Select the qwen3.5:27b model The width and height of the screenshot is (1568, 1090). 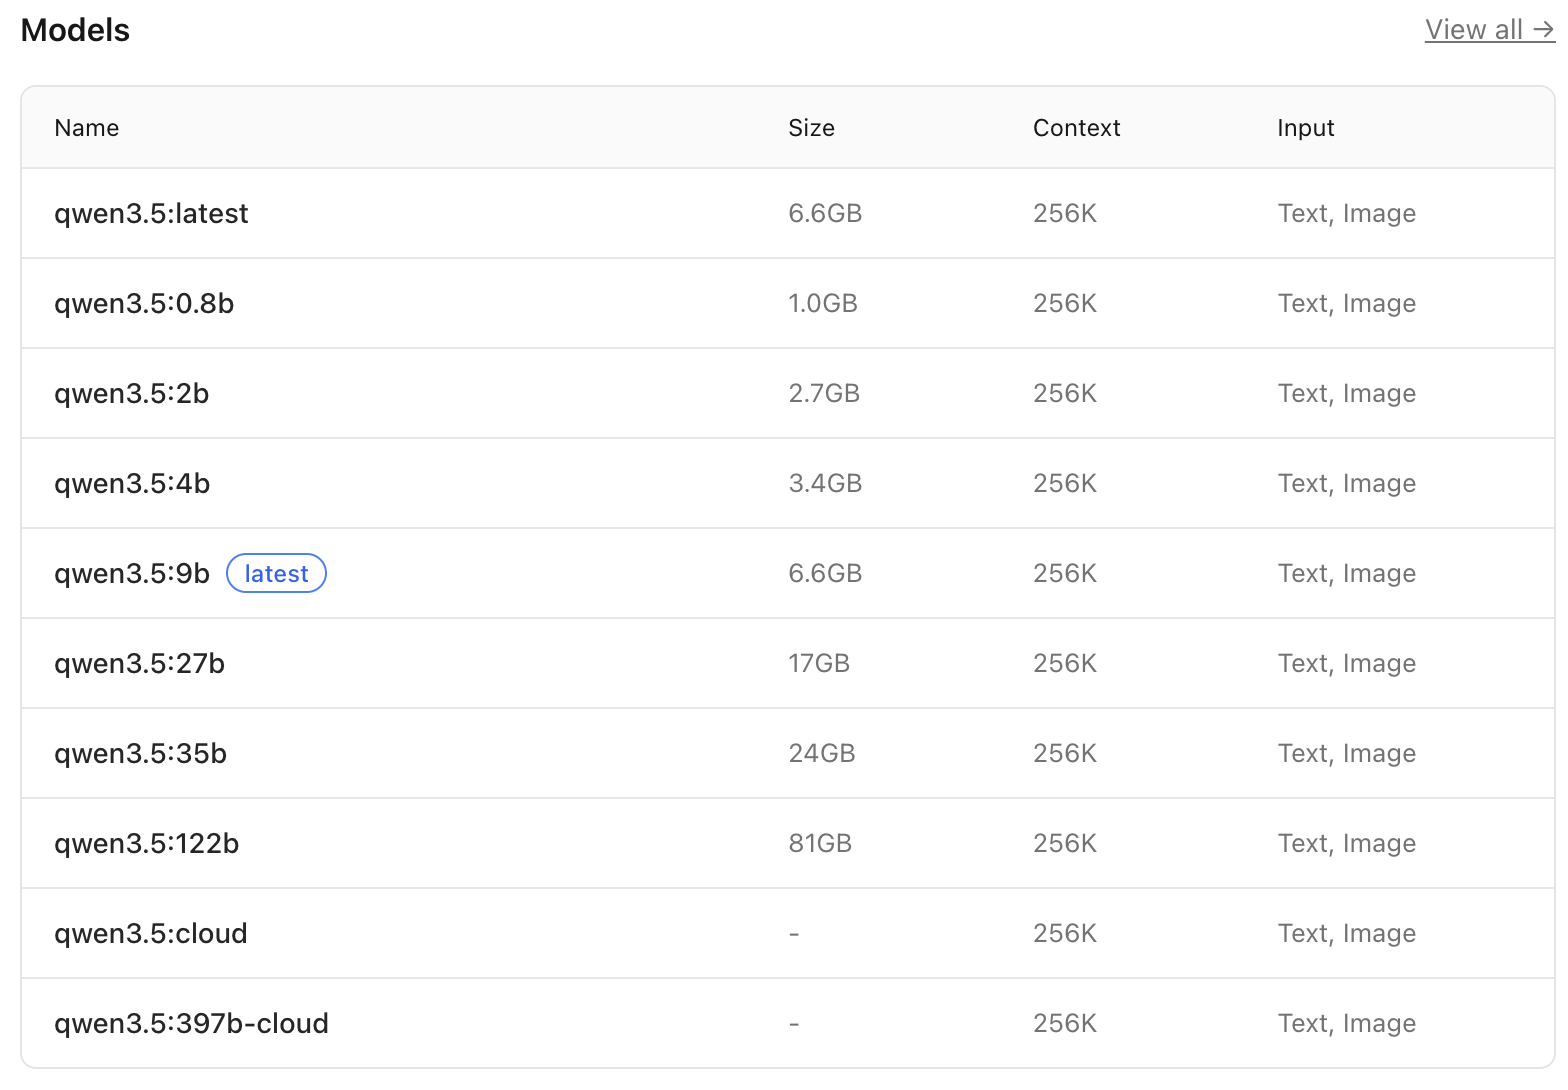point(139,664)
